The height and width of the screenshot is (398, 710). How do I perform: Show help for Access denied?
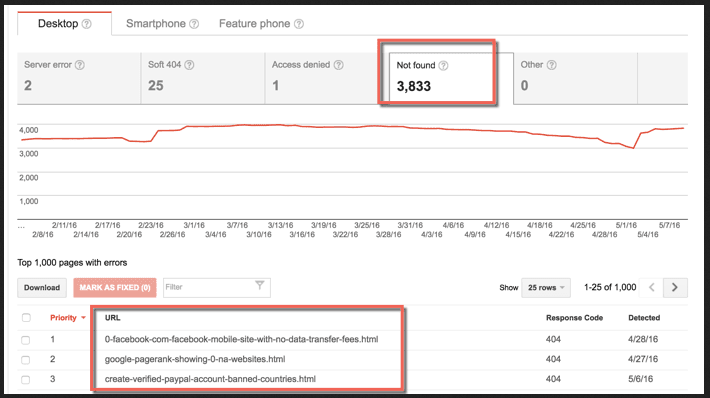[338, 65]
